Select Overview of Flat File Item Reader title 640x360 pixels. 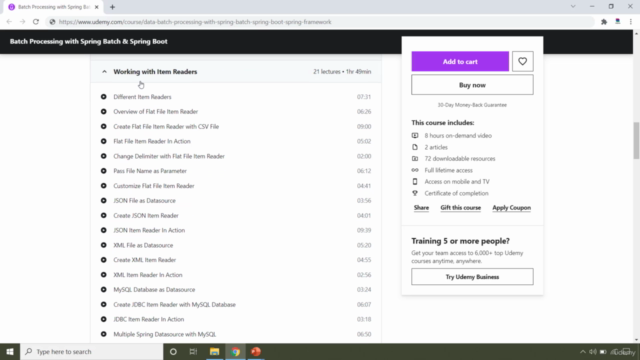click(156, 111)
